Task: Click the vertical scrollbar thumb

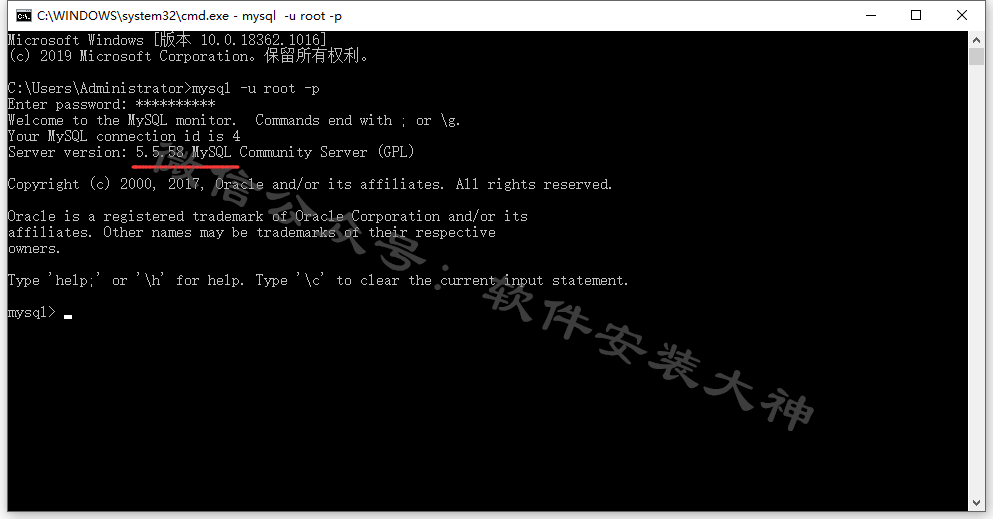Action: tap(976, 56)
